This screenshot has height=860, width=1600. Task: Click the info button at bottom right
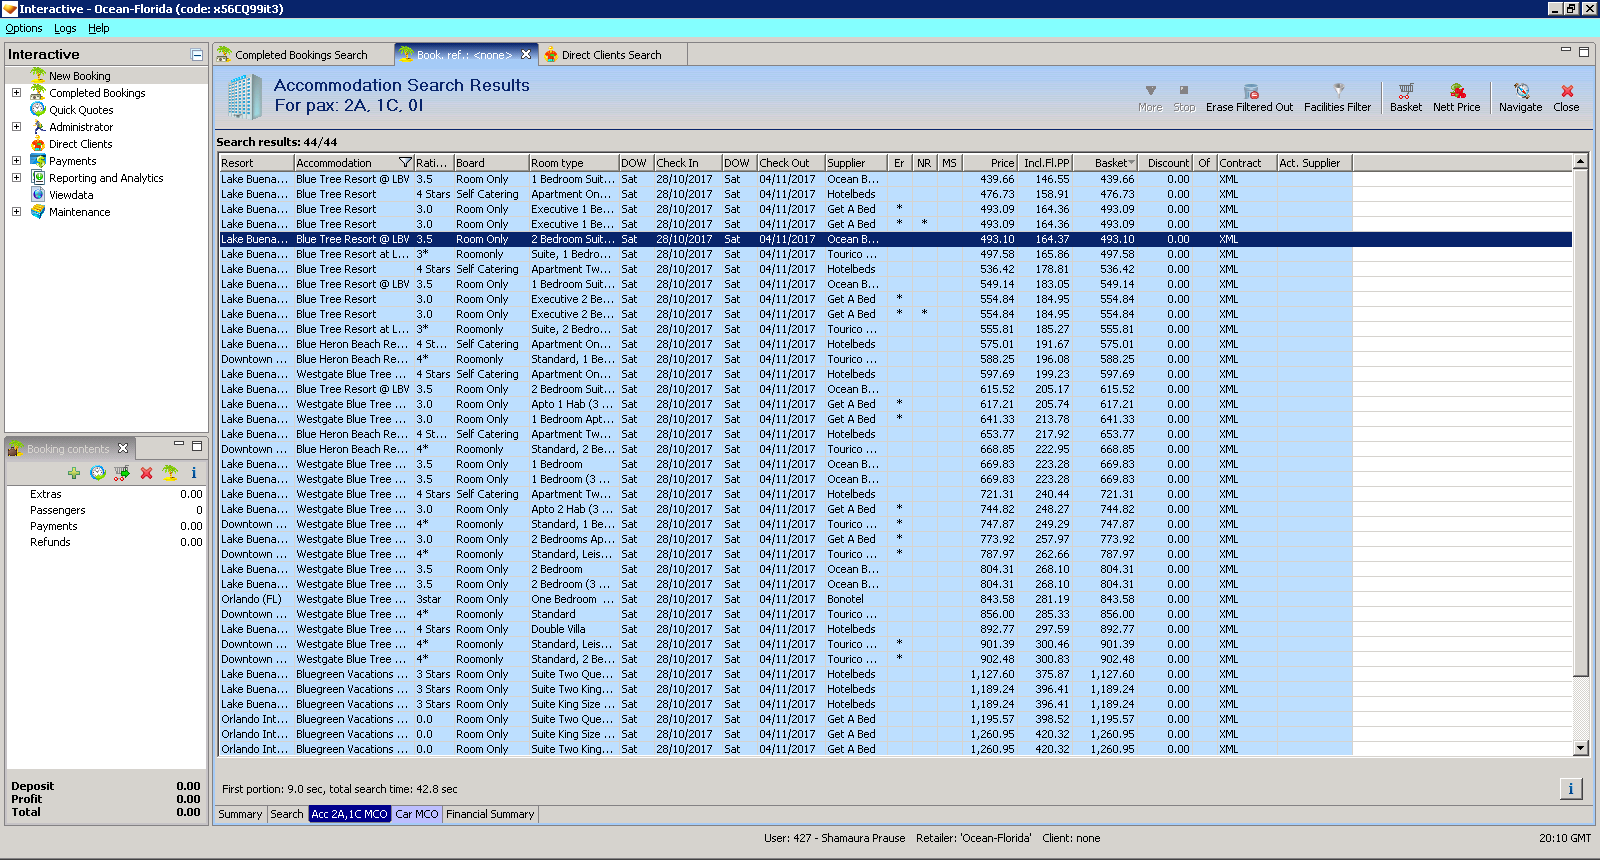pyautogui.click(x=1571, y=789)
